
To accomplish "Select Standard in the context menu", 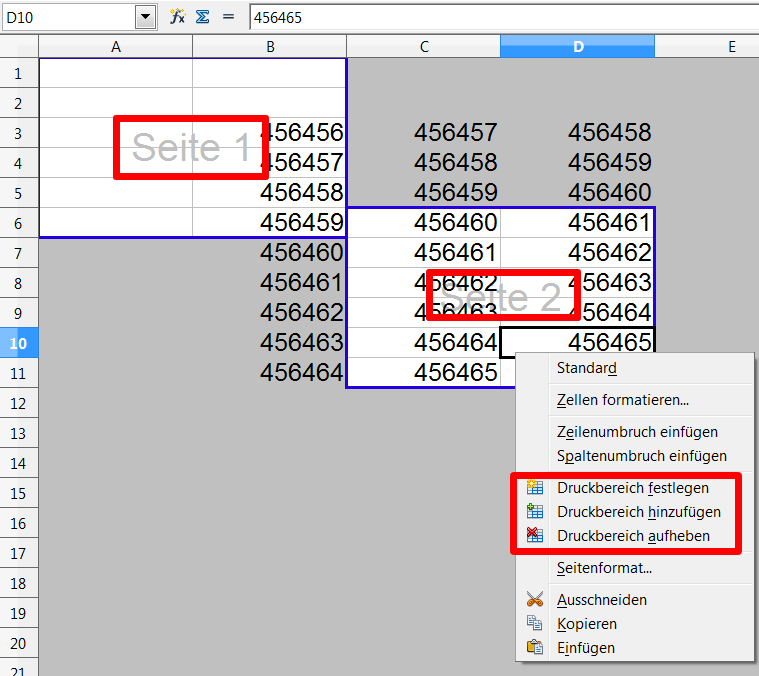I will [586, 368].
